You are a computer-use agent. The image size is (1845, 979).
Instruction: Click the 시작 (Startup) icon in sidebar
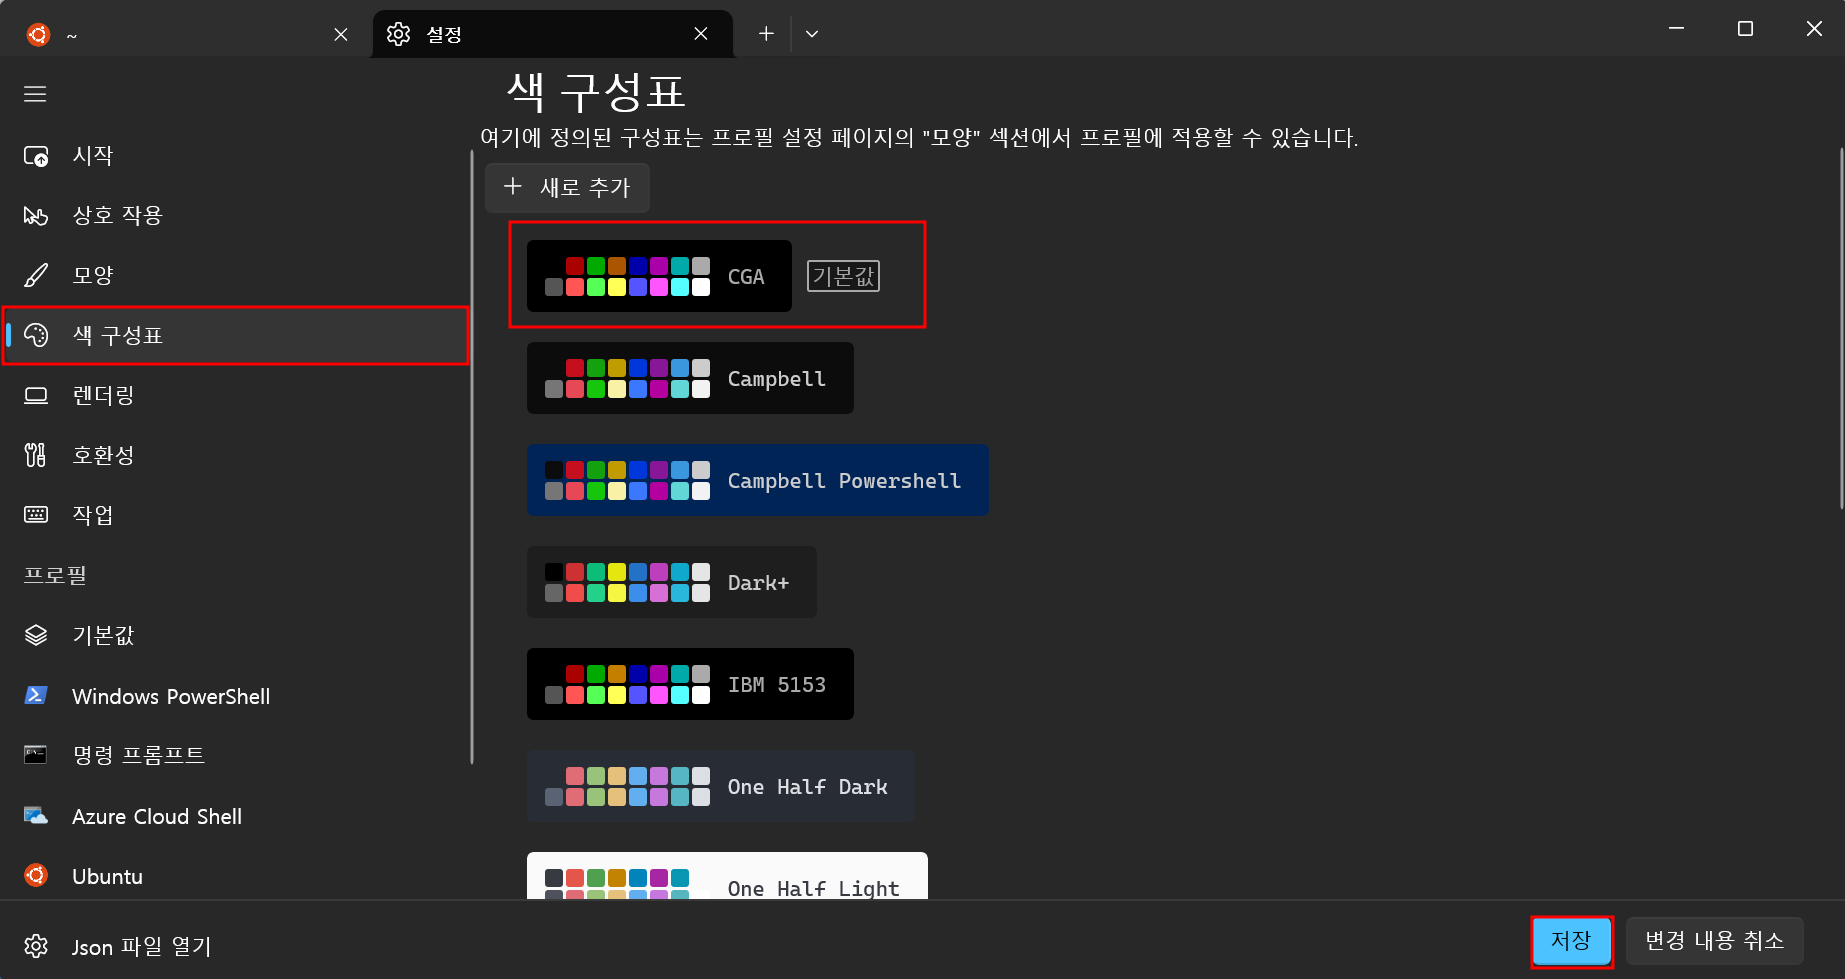[36, 156]
